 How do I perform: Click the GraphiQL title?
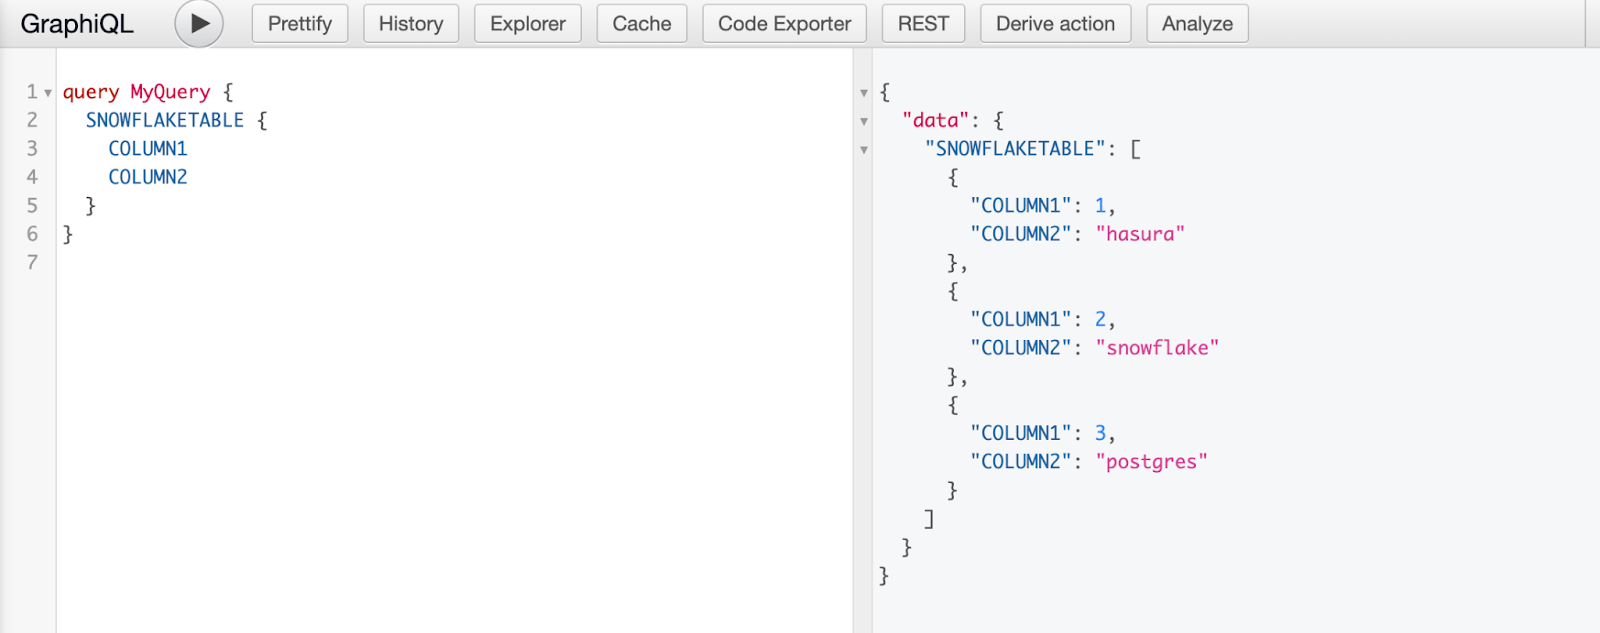[77, 24]
